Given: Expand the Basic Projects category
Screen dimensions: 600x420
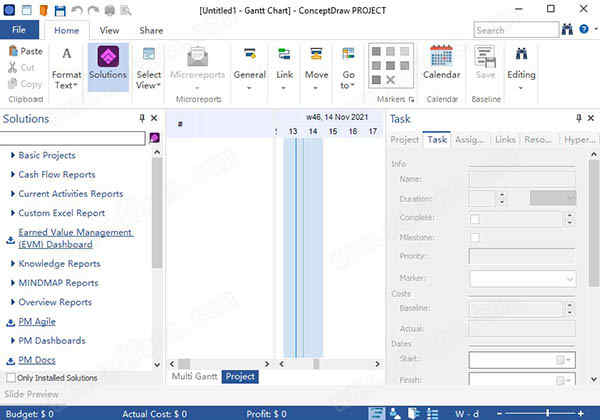Looking at the screenshot, I should point(13,155).
